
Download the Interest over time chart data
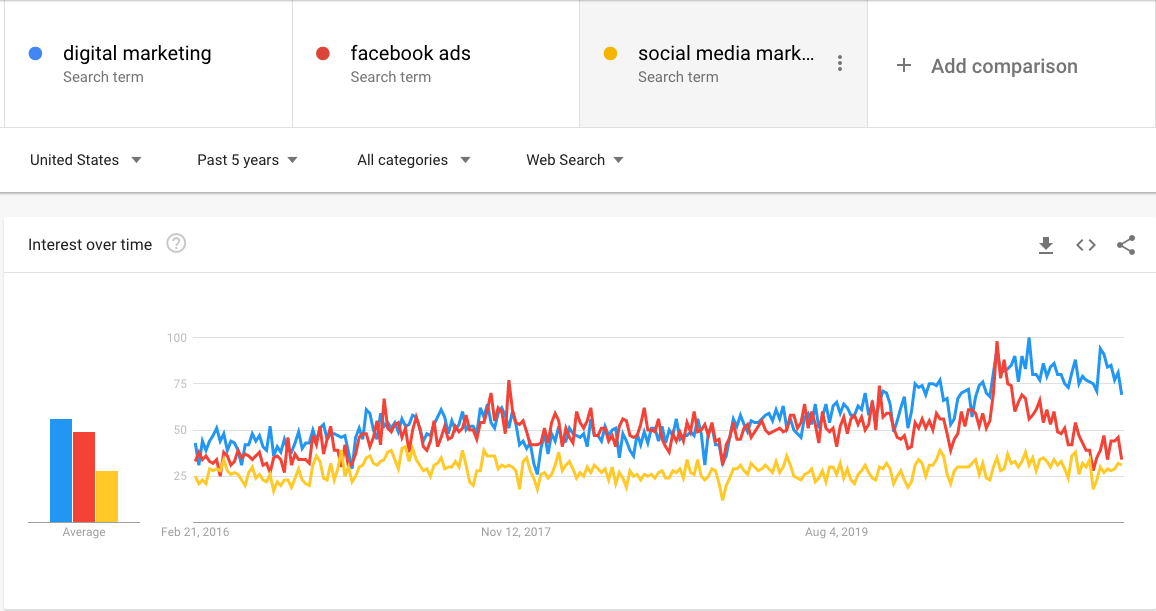[1046, 245]
